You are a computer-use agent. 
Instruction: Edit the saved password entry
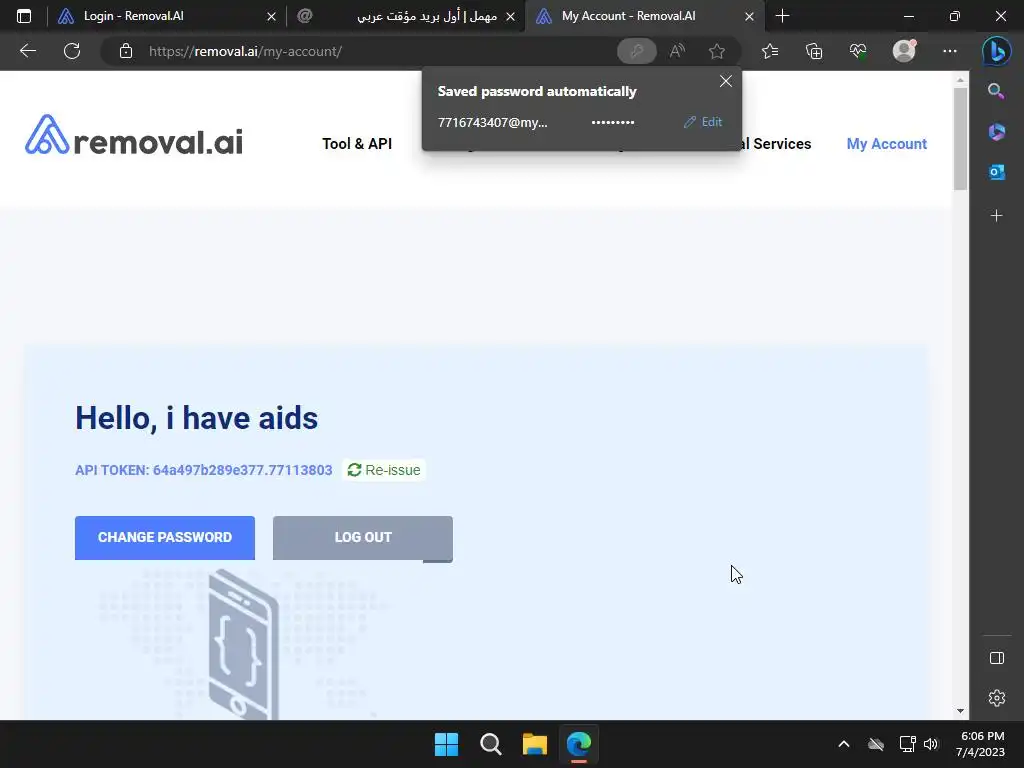point(703,122)
